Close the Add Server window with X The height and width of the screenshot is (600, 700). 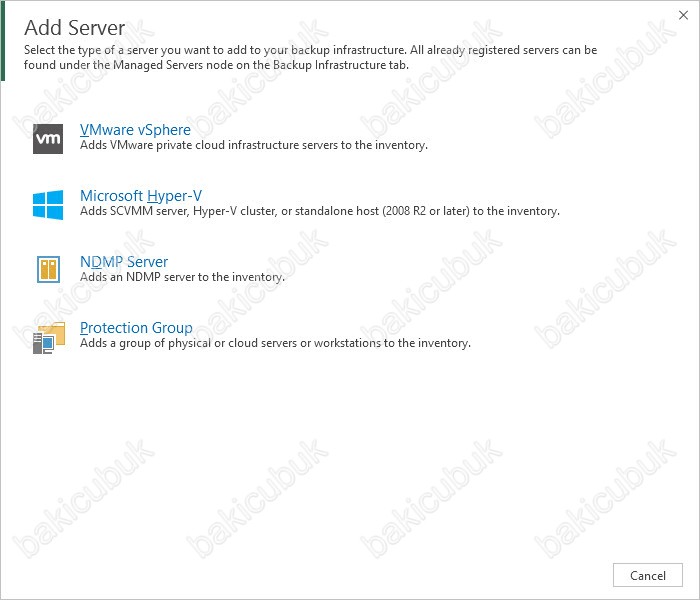pyautogui.click(x=683, y=15)
